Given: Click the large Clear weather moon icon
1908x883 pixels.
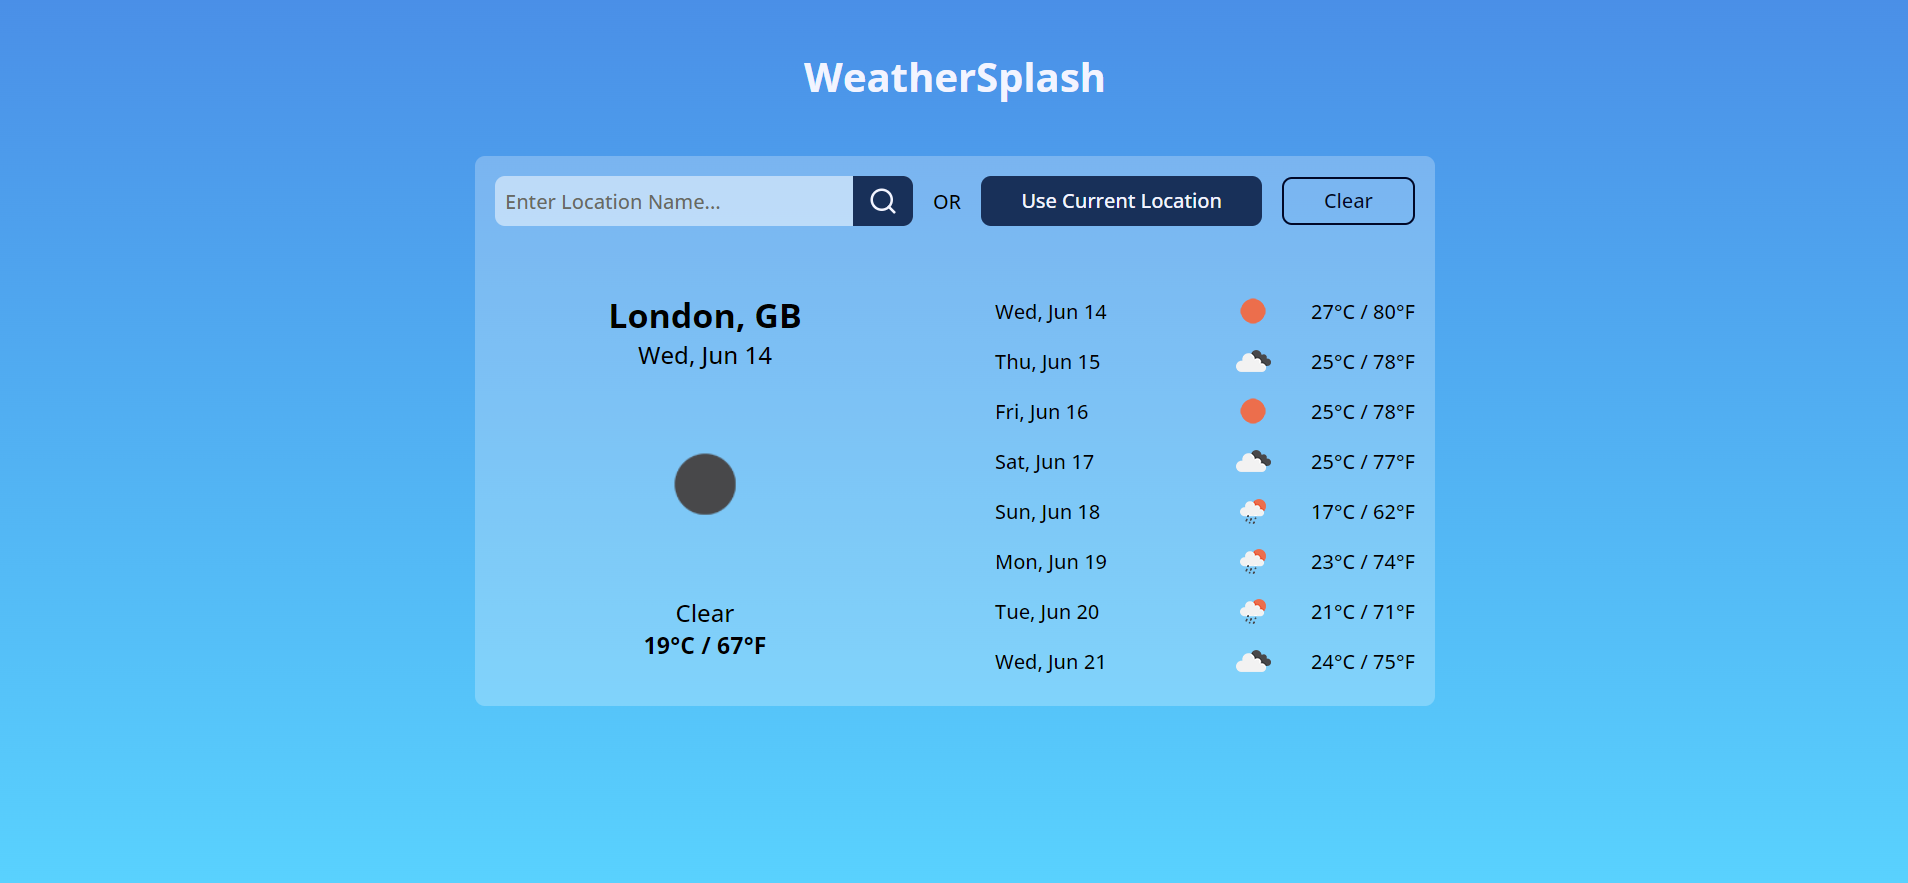Looking at the screenshot, I should (x=705, y=484).
